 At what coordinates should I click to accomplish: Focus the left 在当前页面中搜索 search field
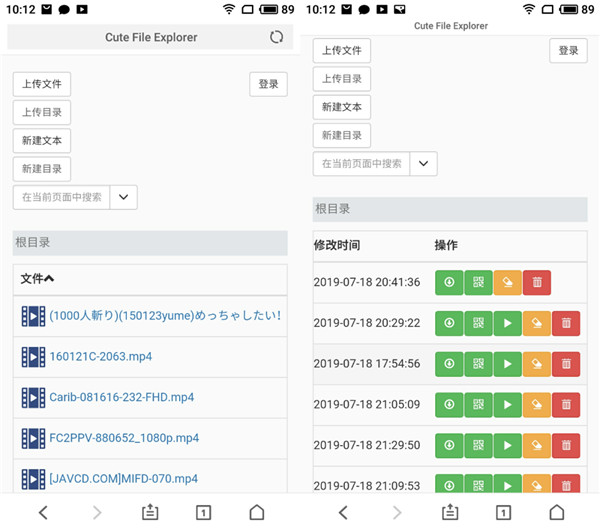[61, 197]
